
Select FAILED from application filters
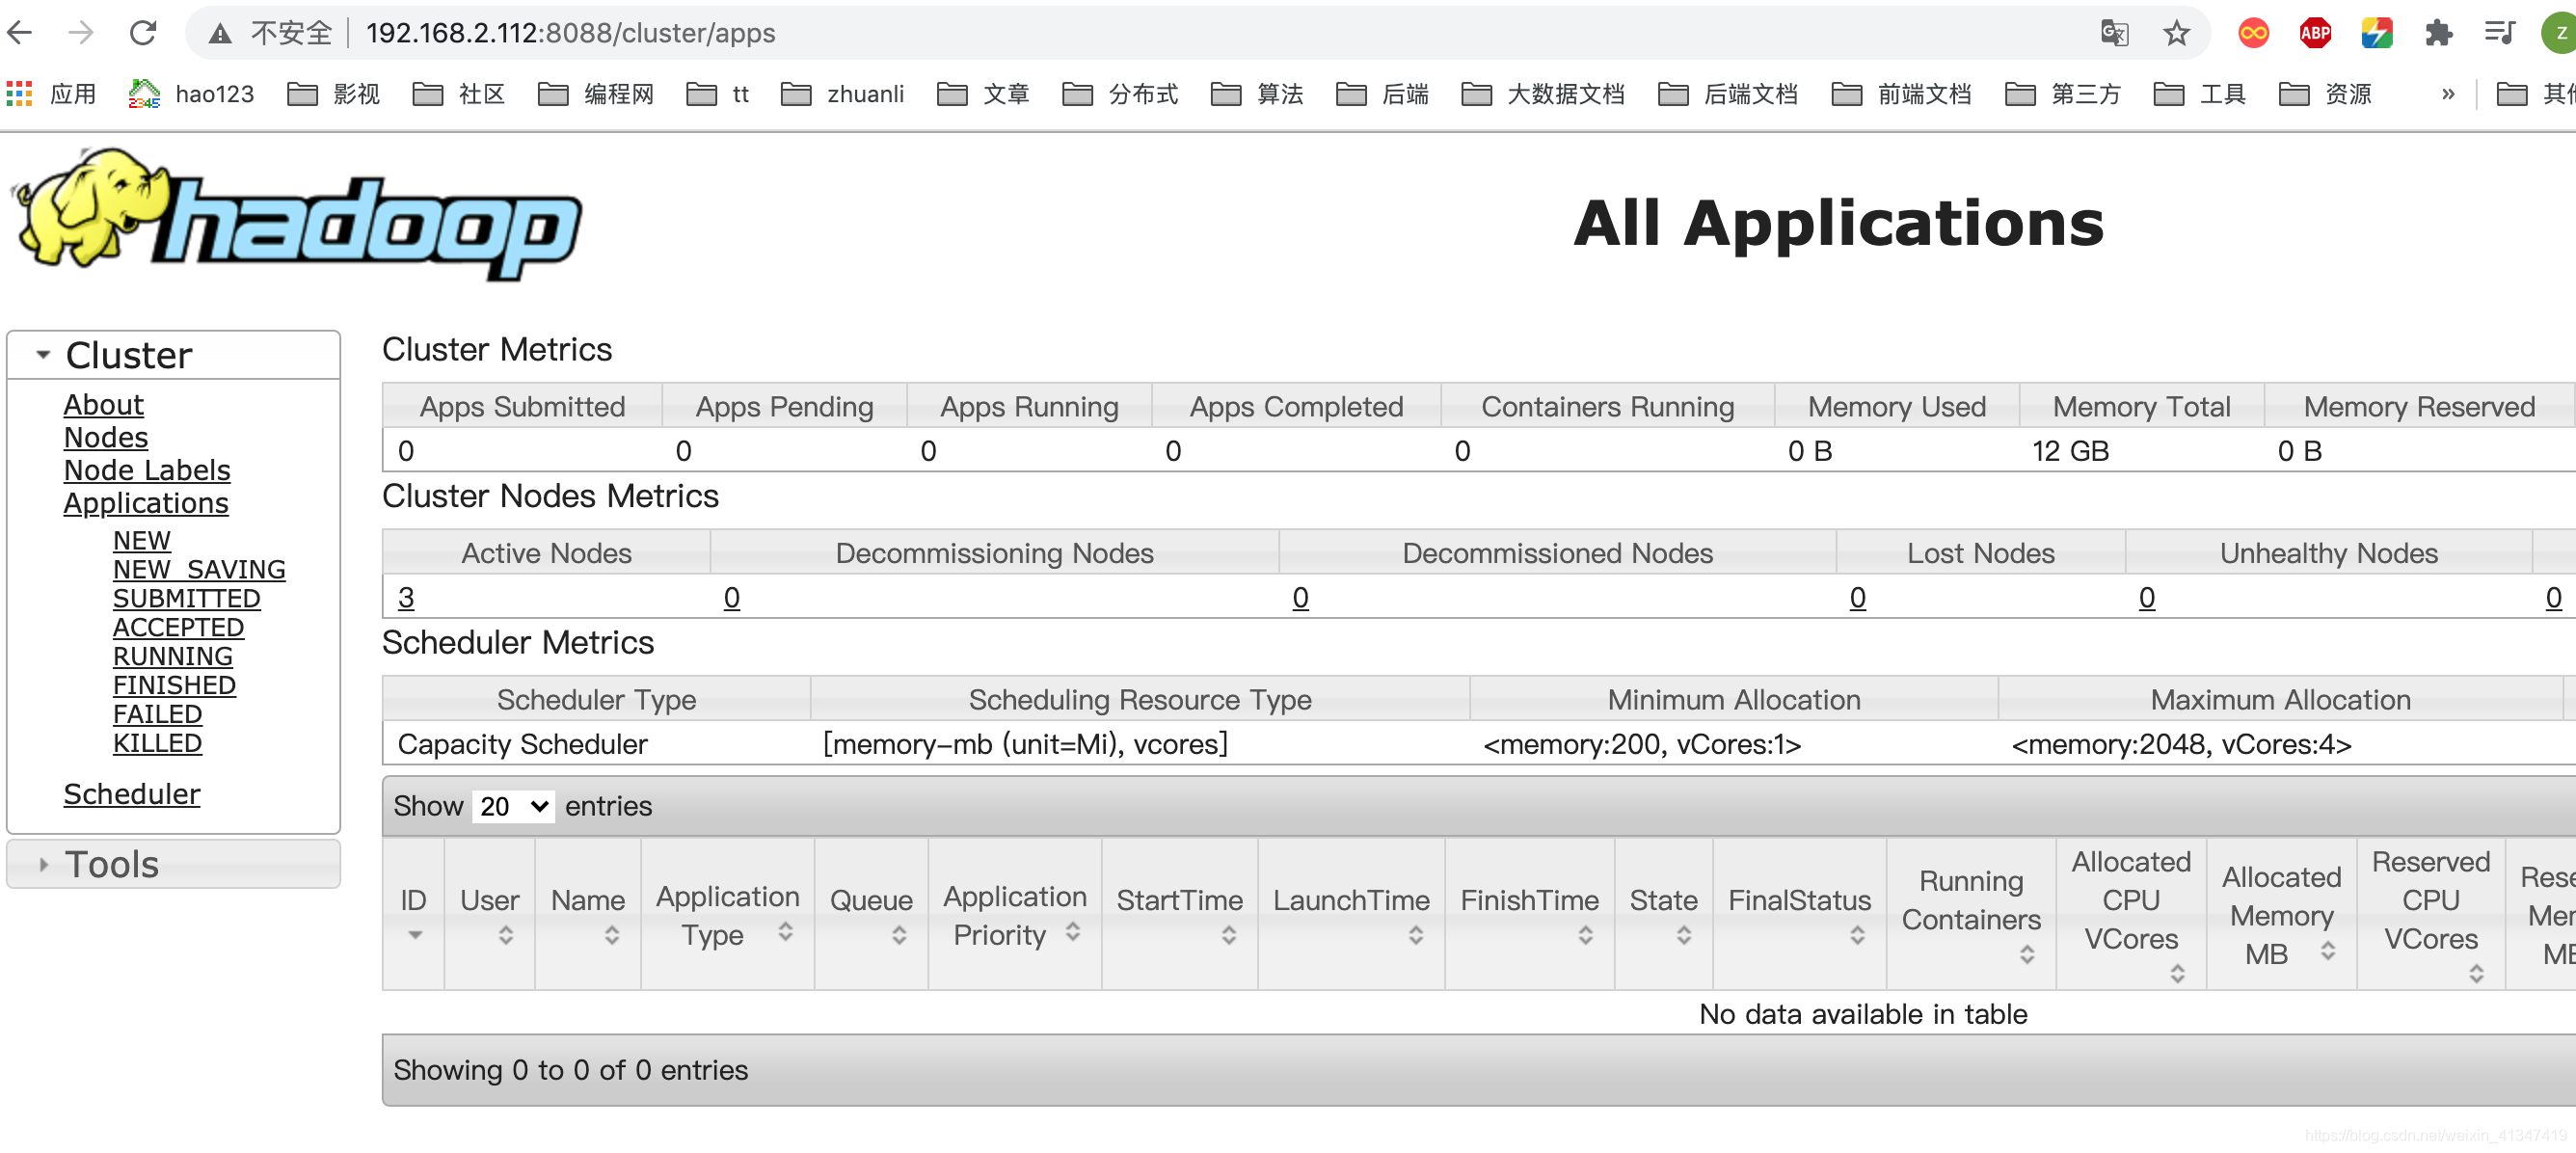coord(156,716)
